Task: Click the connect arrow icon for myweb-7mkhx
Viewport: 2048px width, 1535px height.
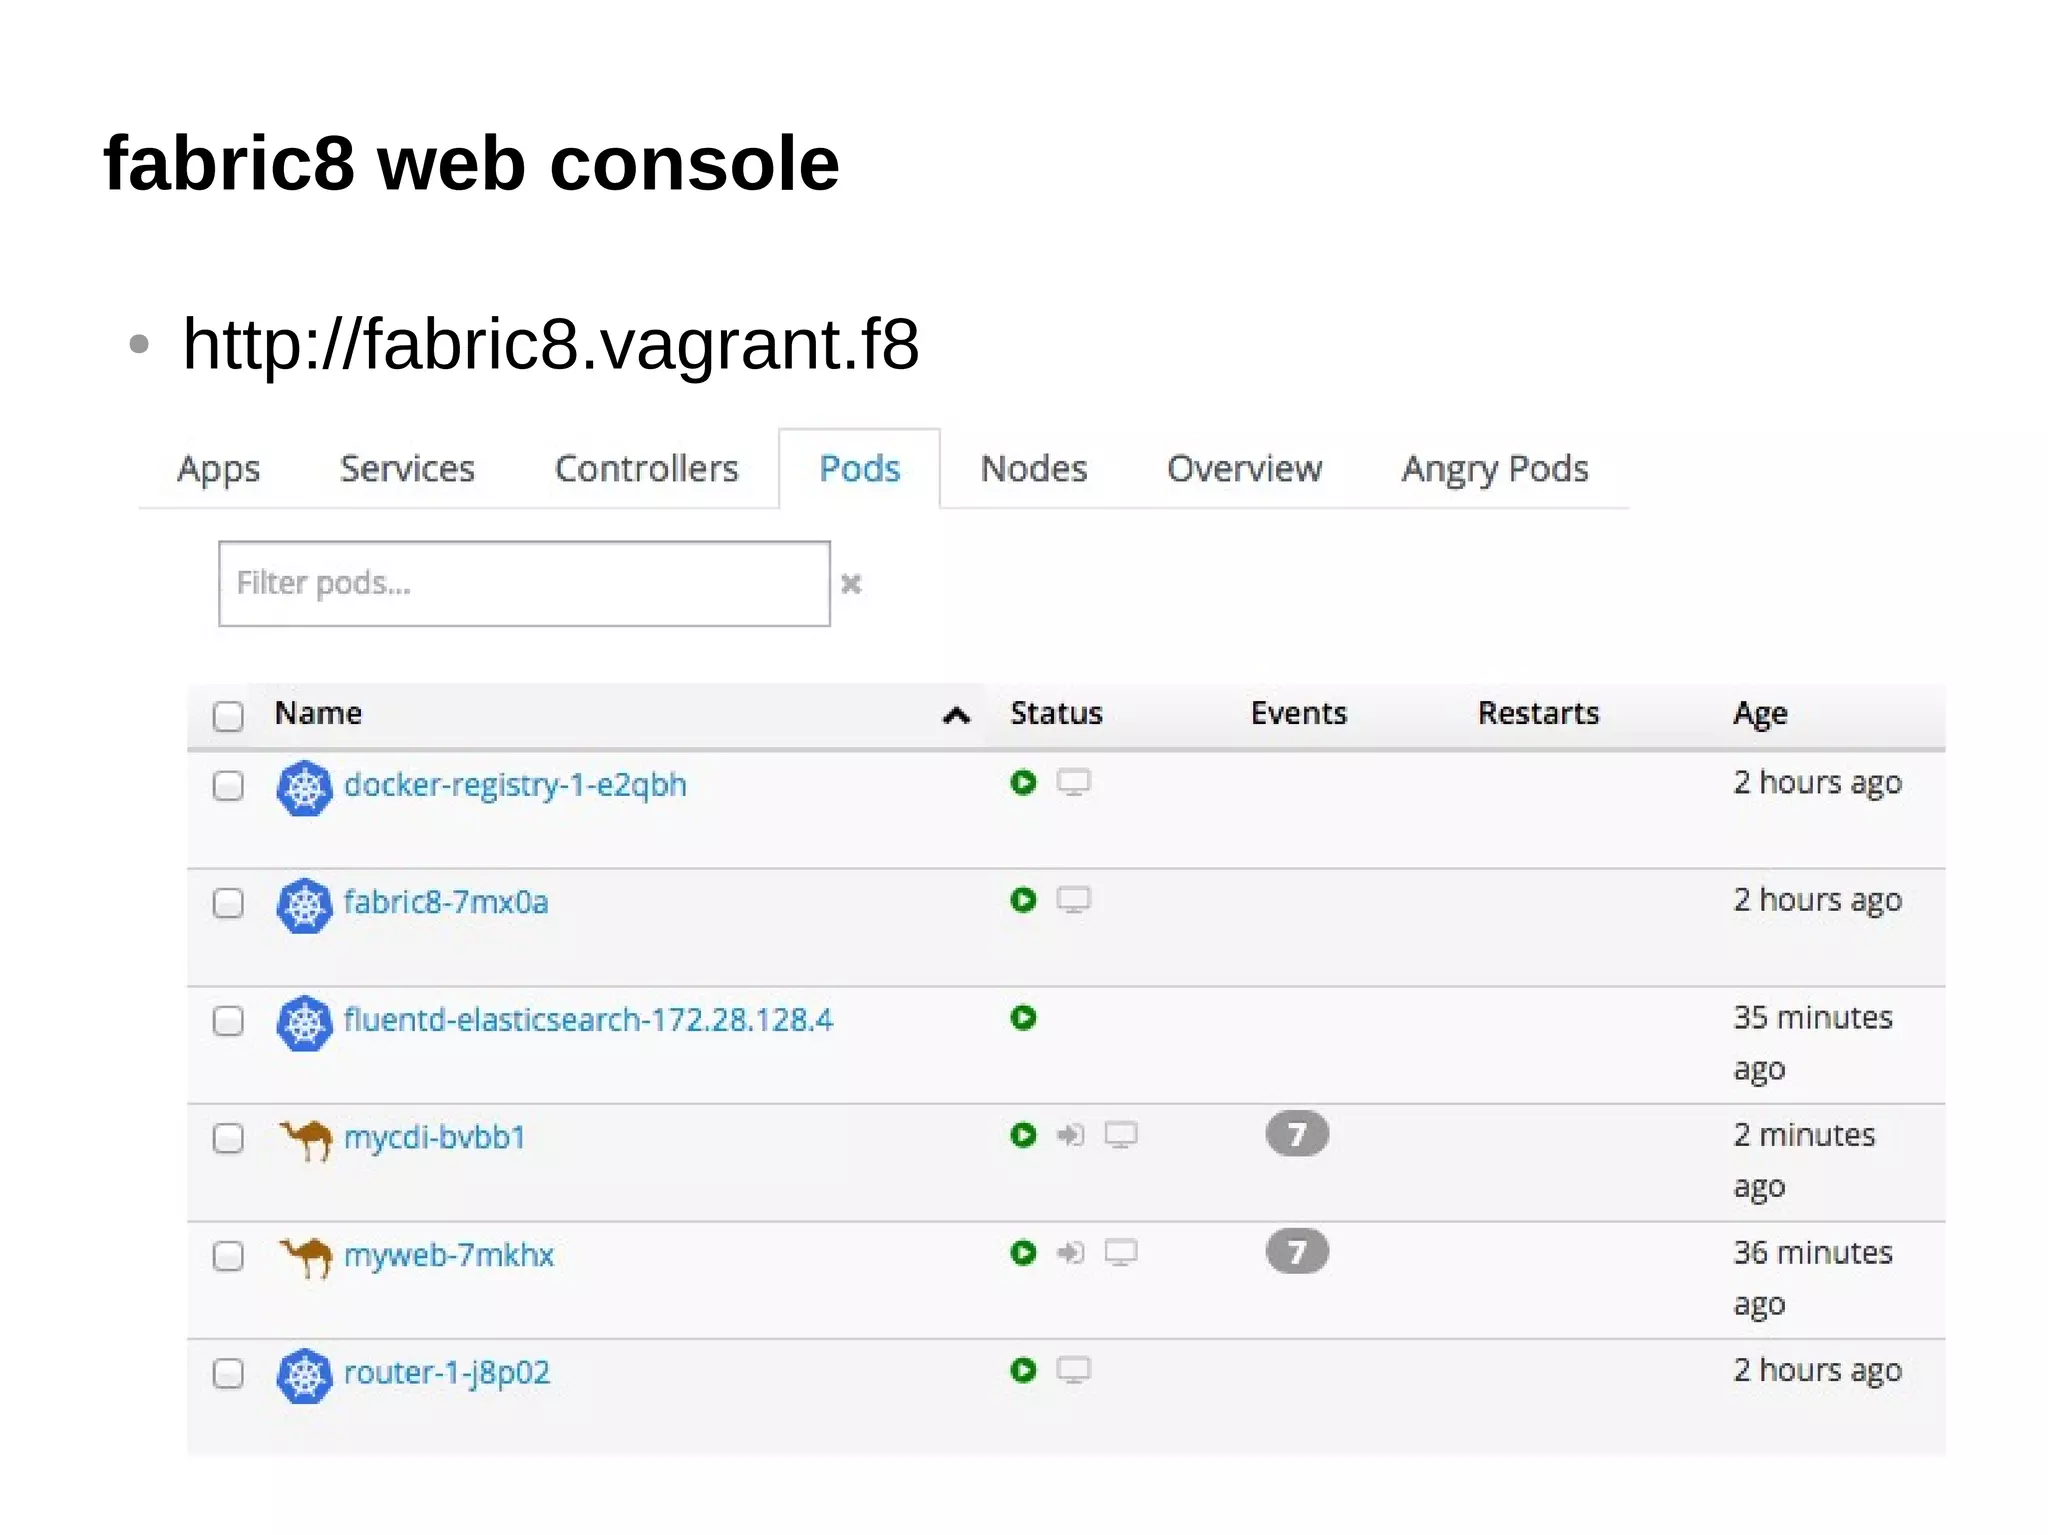Action: point(1070,1253)
